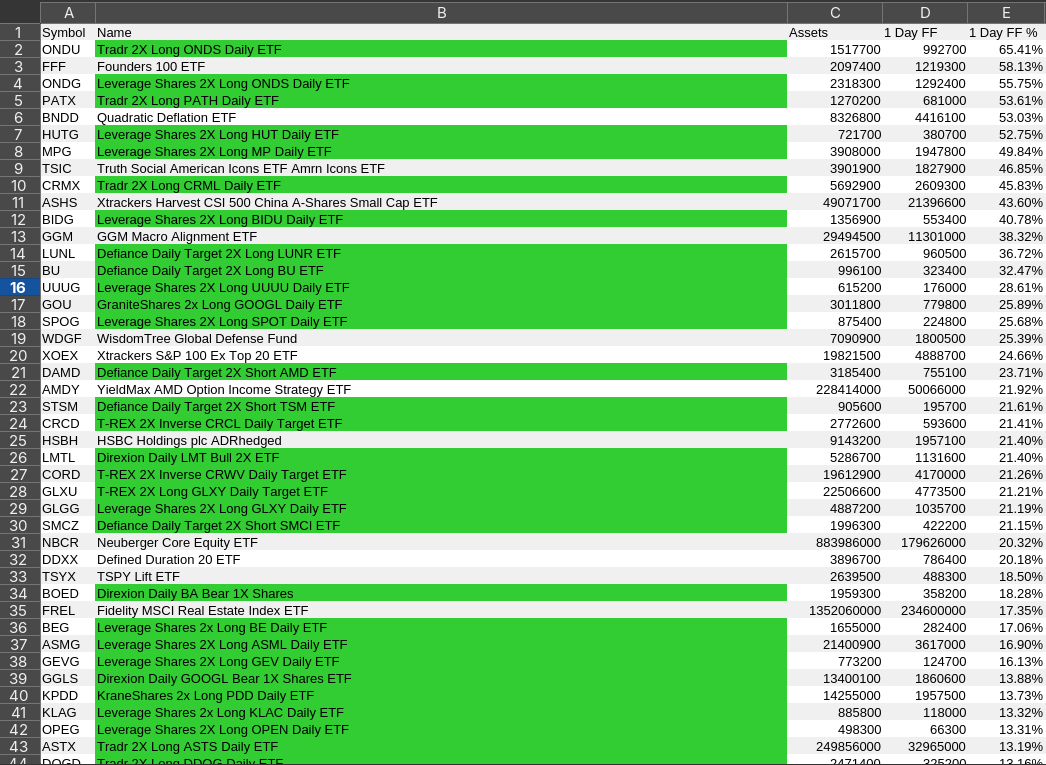Click percentage value 20.32%
The height and width of the screenshot is (765, 1046).
pyautogui.click(x=1006, y=543)
